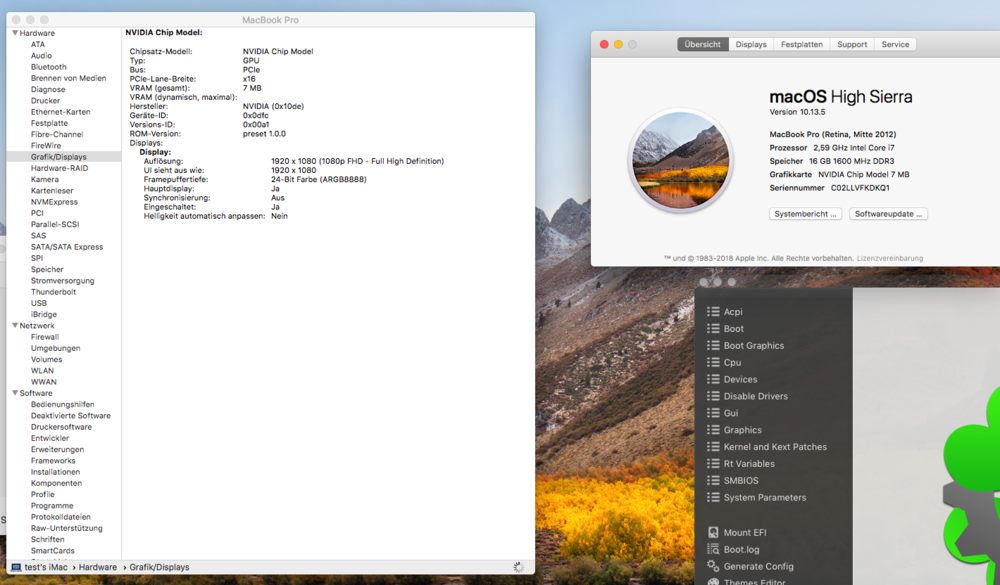
Task: Click the Generate Config gears icon
Action: [x=713, y=566]
